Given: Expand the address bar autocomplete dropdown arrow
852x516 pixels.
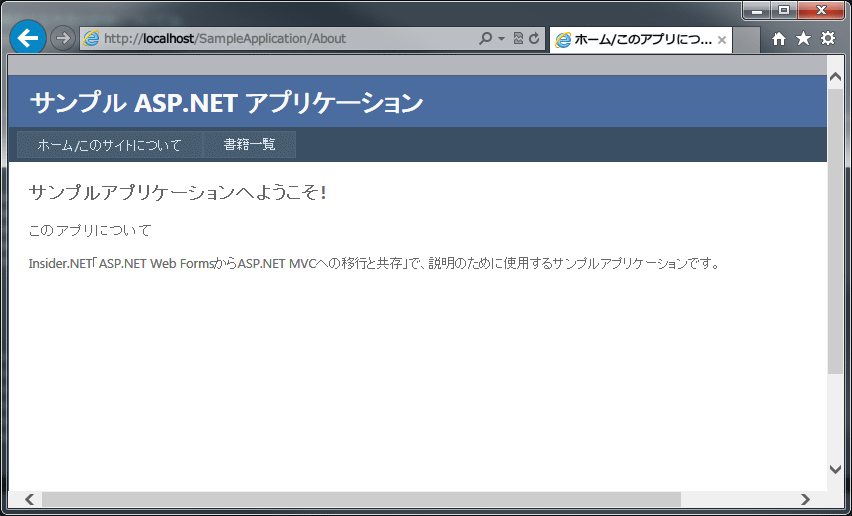Looking at the screenshot, I should pos(501,39).
